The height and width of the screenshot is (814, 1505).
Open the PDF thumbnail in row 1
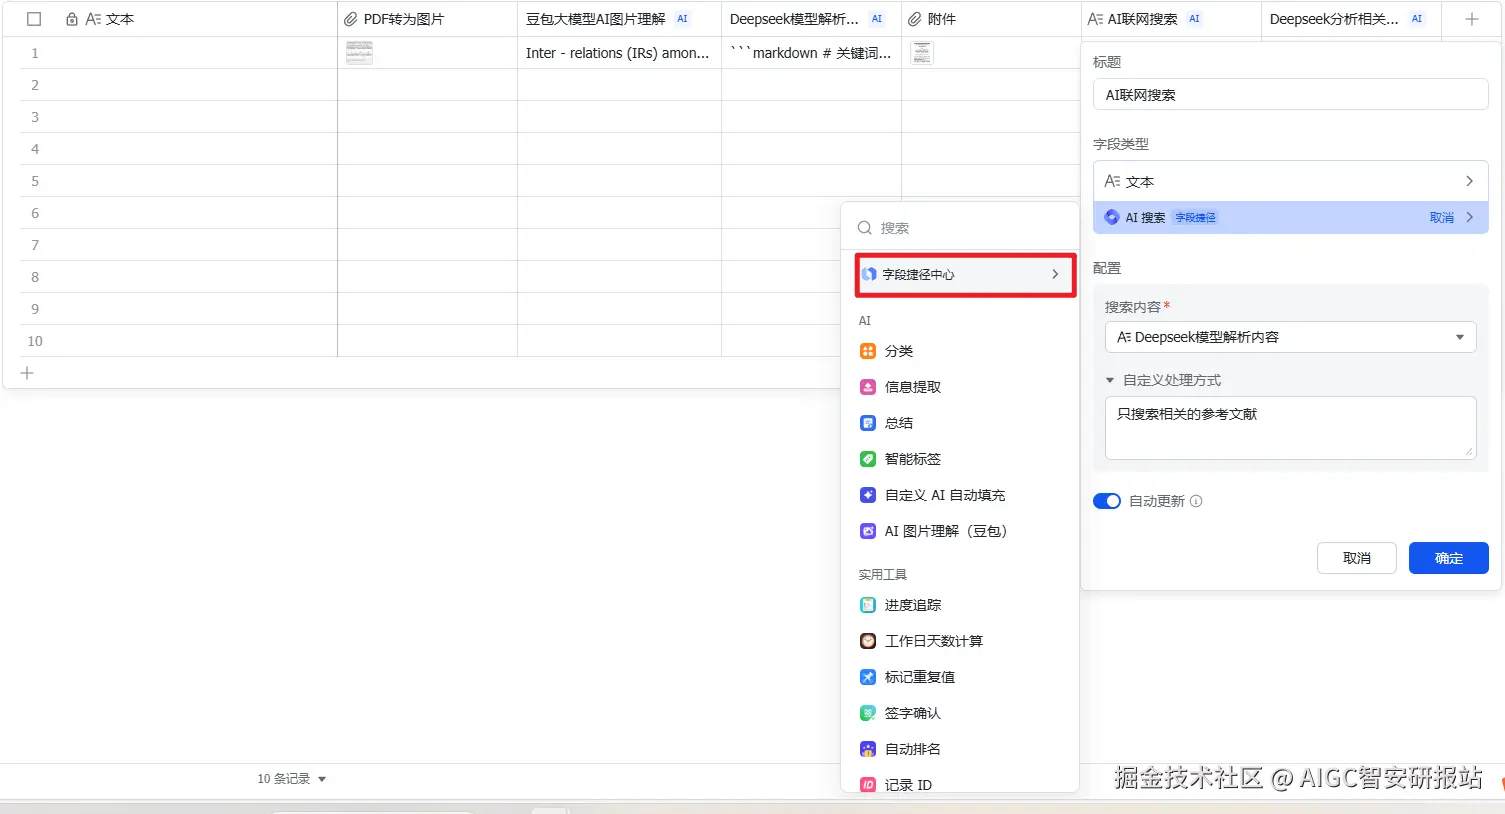pyautogui.click(x=359, y=53)
